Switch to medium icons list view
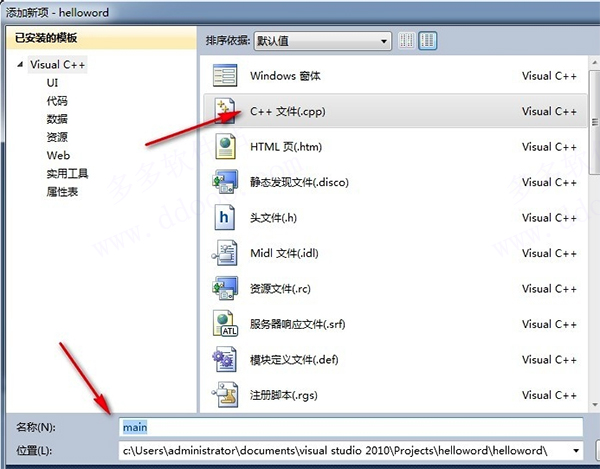Screen dimensions: 600x469 point(427,41)
